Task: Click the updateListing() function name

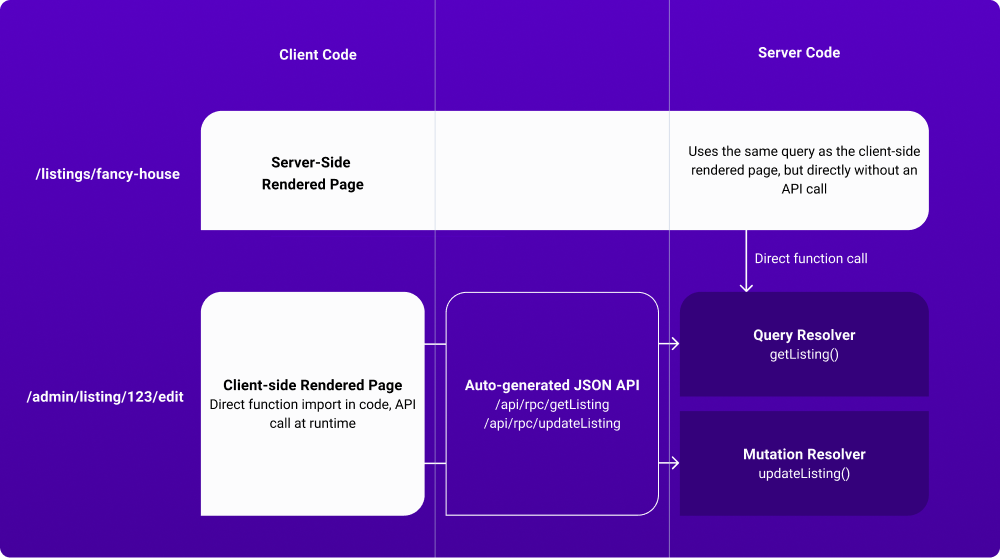Action: coord(804,473)
